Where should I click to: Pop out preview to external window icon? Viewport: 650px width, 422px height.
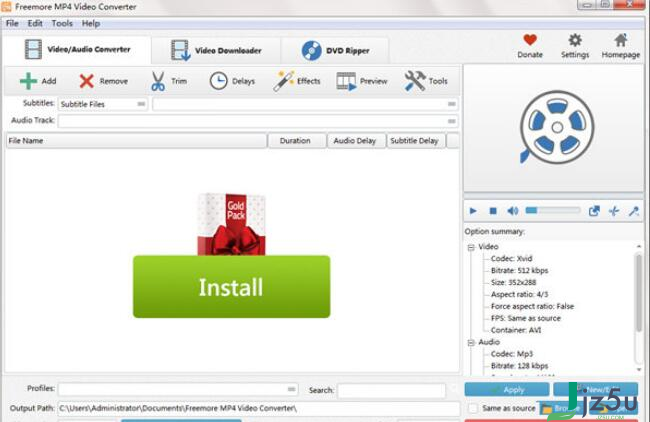point(594,211)
